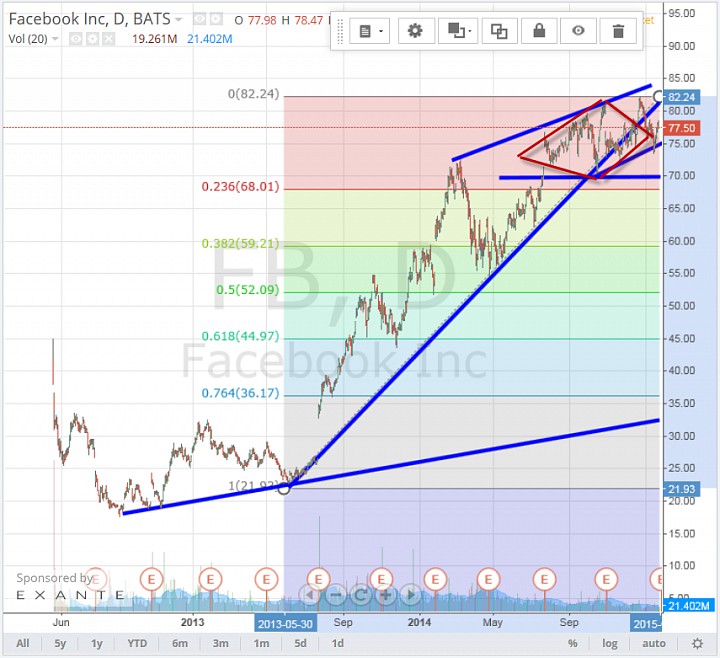Open chart properties gear at bottom right
This screenshot has height=658, width=720.
click(697, 643)
